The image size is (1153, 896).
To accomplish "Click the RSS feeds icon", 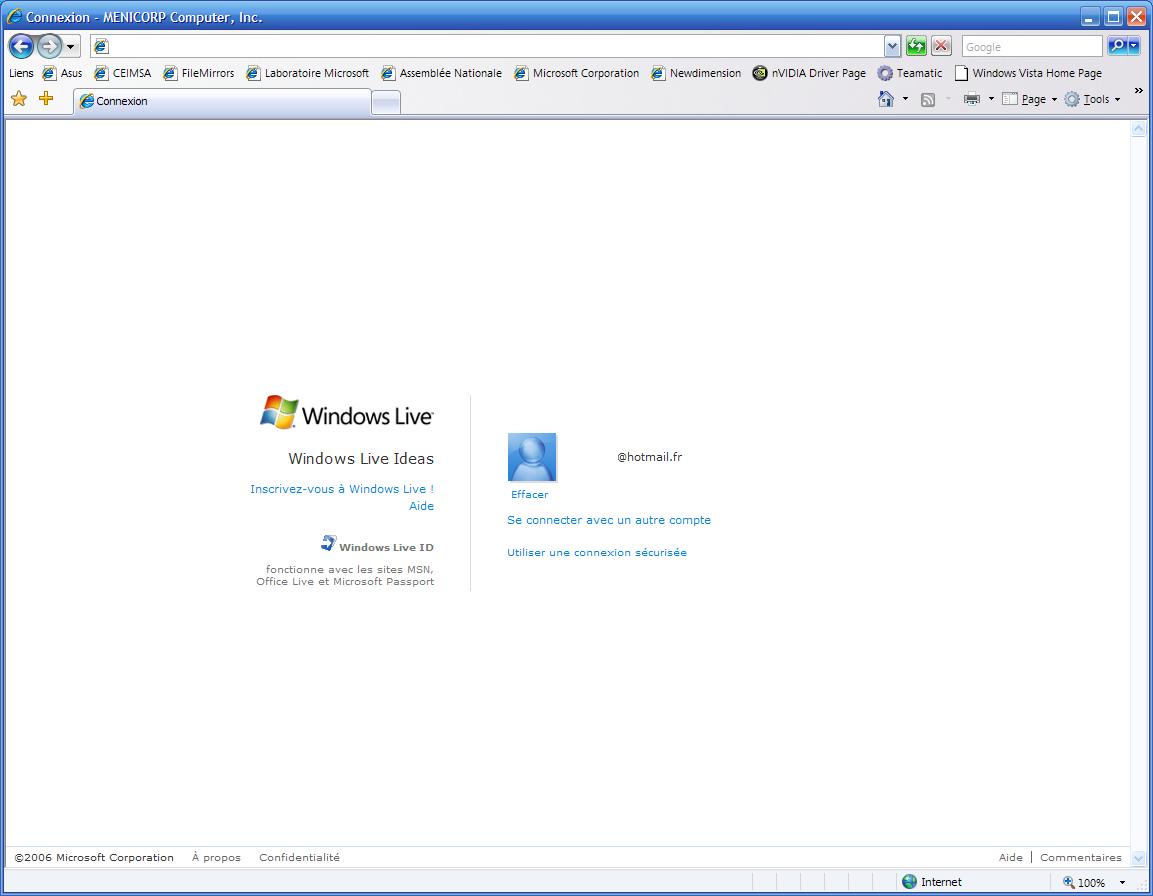I will click(x=928, y=99).
